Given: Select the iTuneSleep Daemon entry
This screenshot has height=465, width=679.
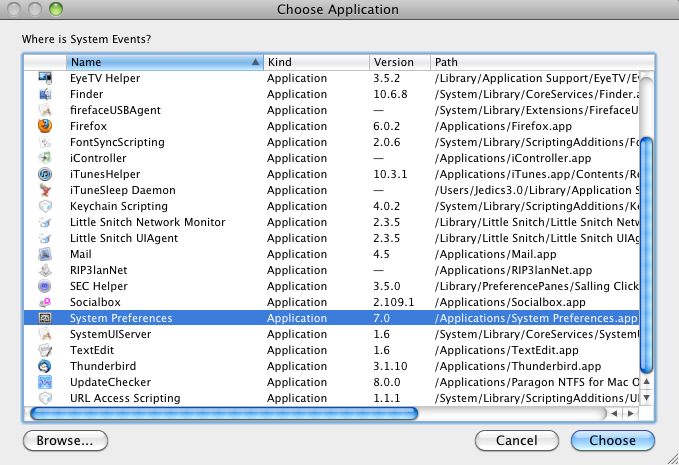Looking at the screenshot, I should 123,191.
